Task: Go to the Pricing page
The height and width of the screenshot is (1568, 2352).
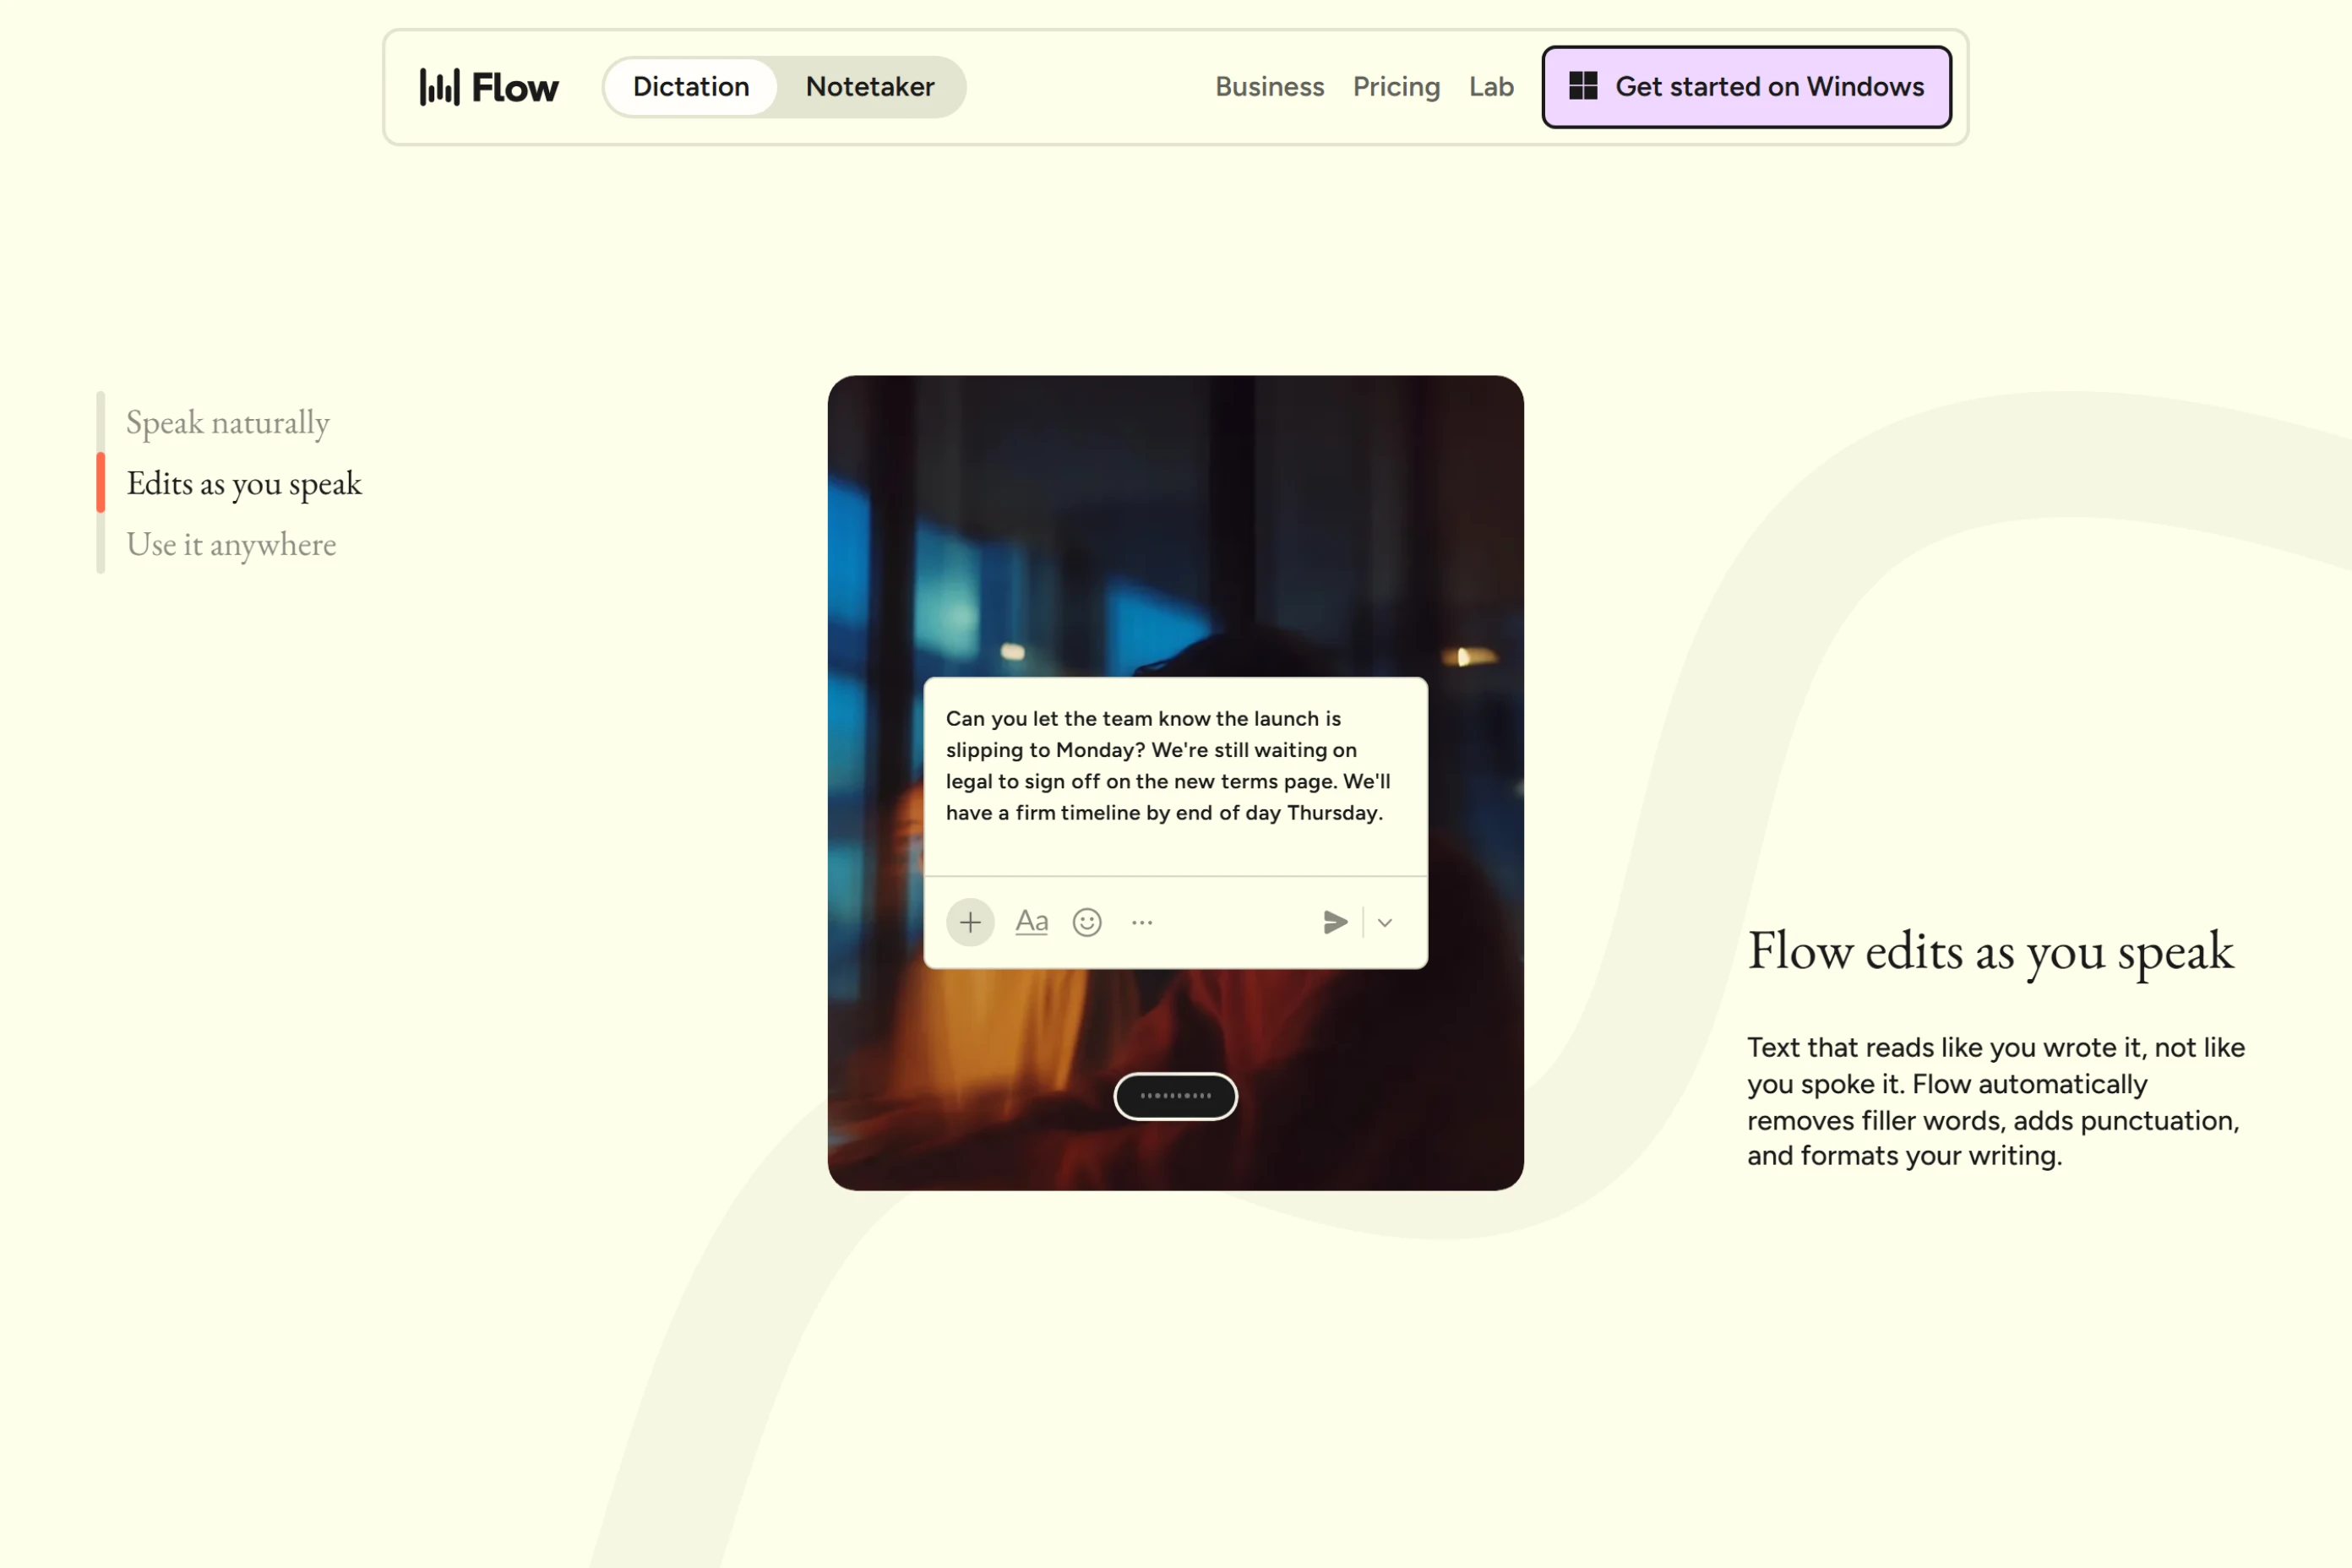Action: (1396, 87)
